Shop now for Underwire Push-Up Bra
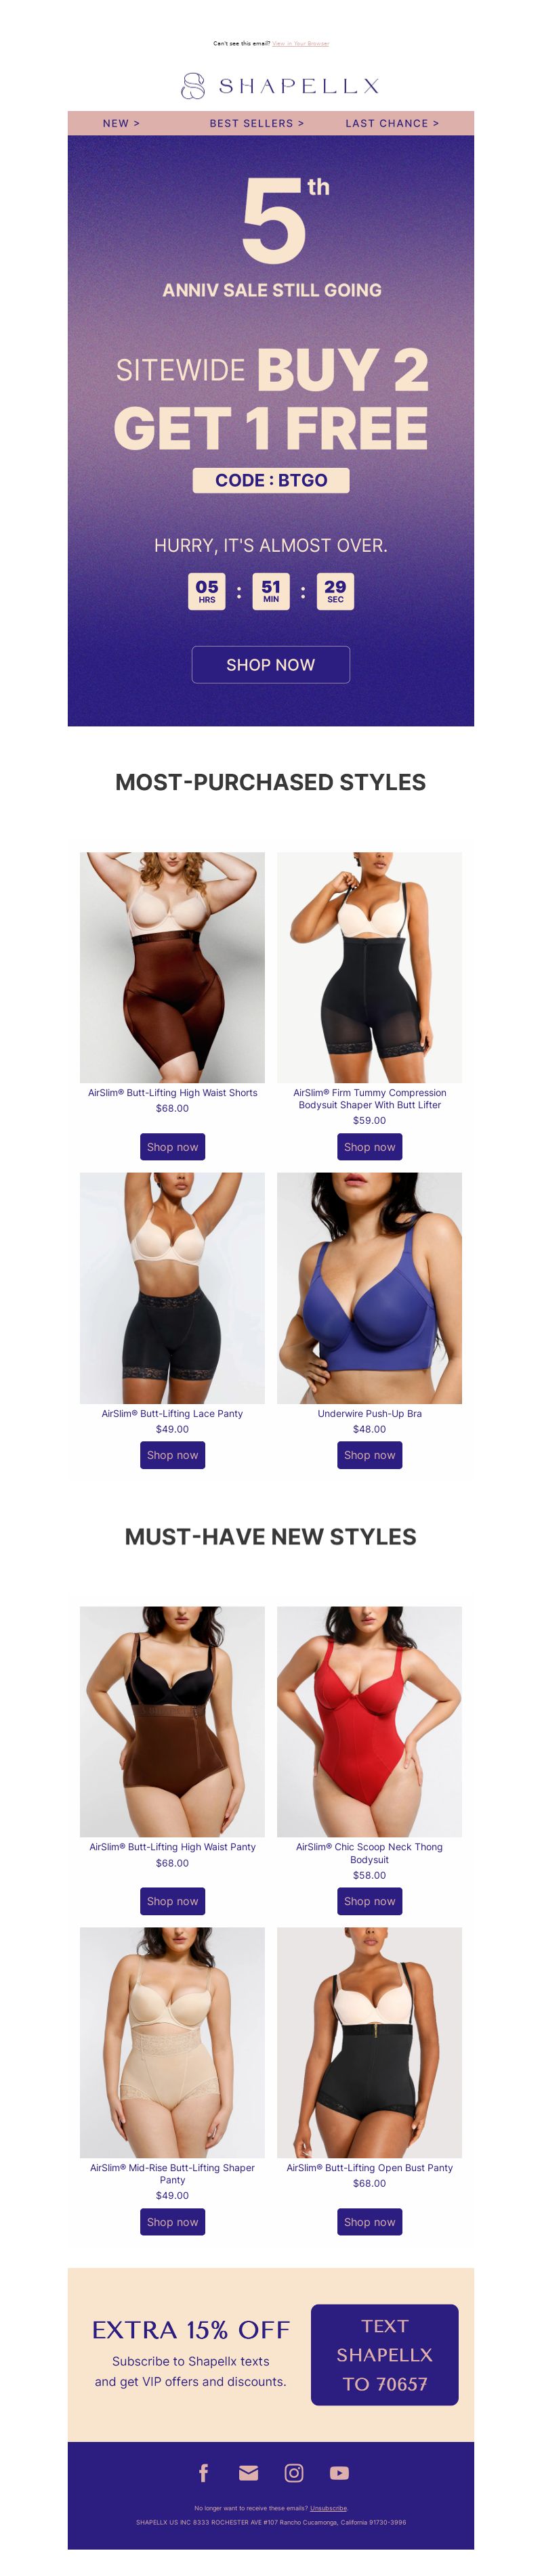This screenshot has width=542, height=2576. pyautogui.click(x=369, y=1454)
